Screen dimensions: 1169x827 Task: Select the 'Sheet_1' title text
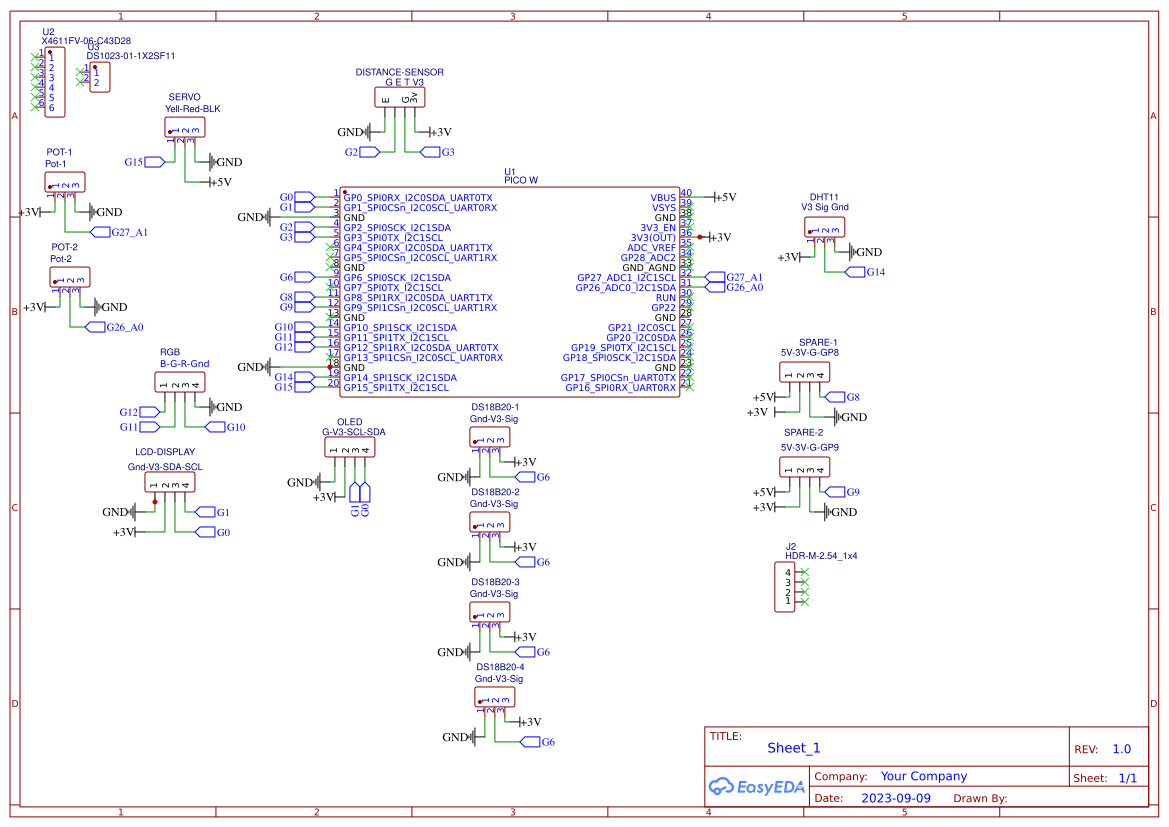[793, 748]
